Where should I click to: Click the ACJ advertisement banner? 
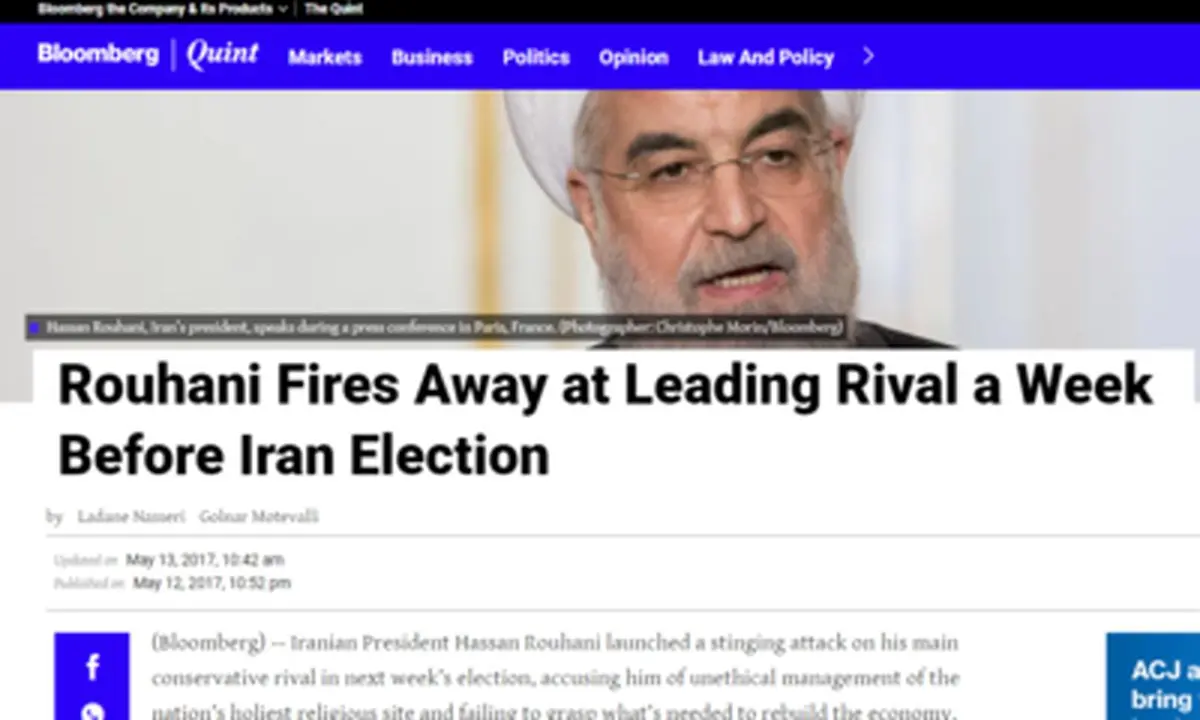(1153, 676)
